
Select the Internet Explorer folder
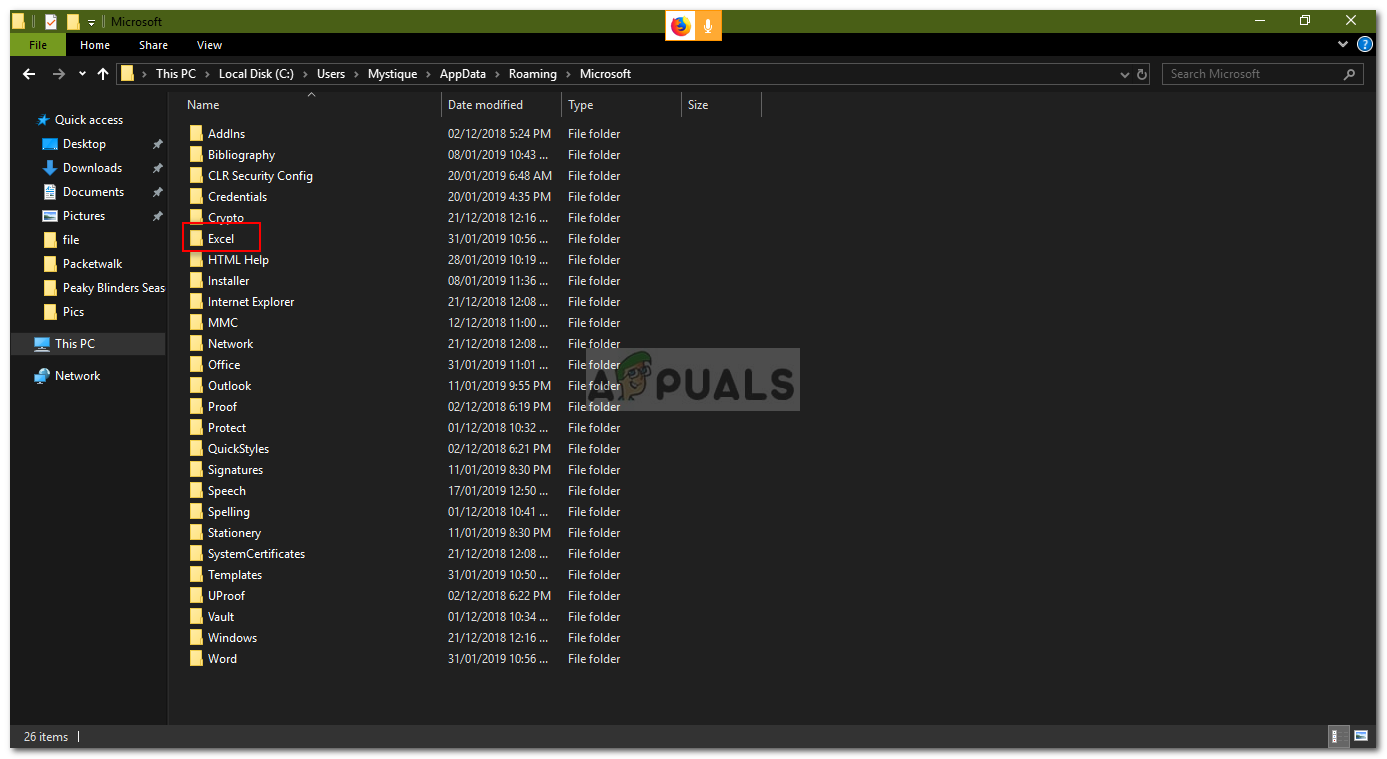[x=251, y=302]
